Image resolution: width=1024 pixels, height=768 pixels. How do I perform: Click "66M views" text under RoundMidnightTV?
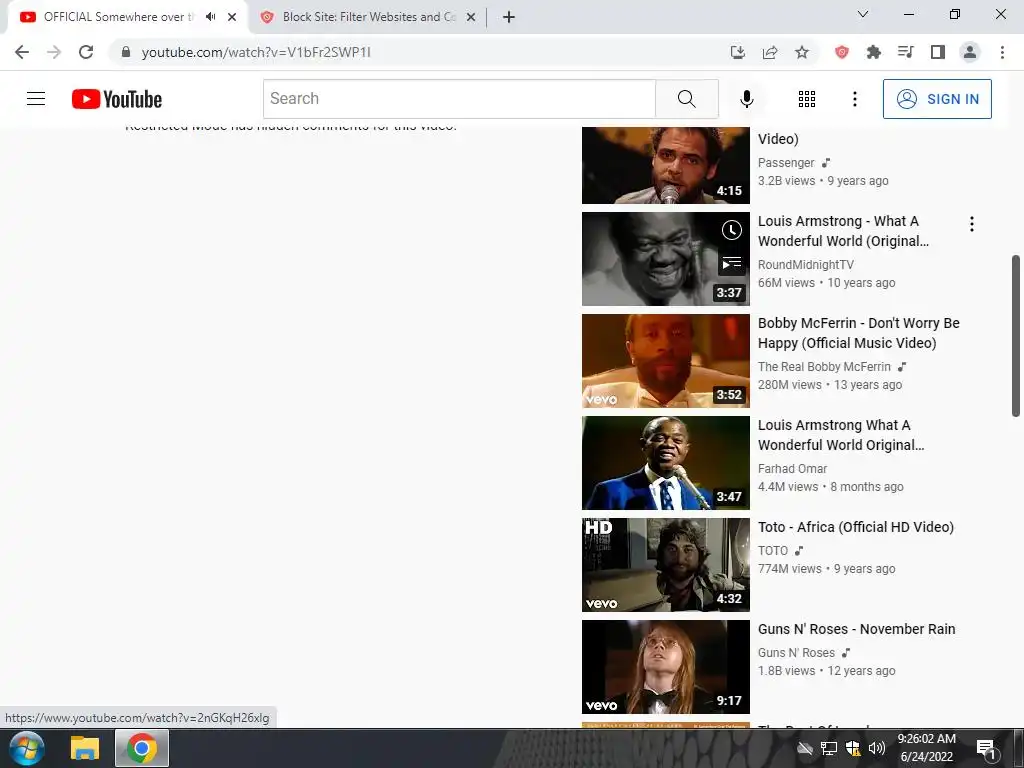[x=786, y=283]
